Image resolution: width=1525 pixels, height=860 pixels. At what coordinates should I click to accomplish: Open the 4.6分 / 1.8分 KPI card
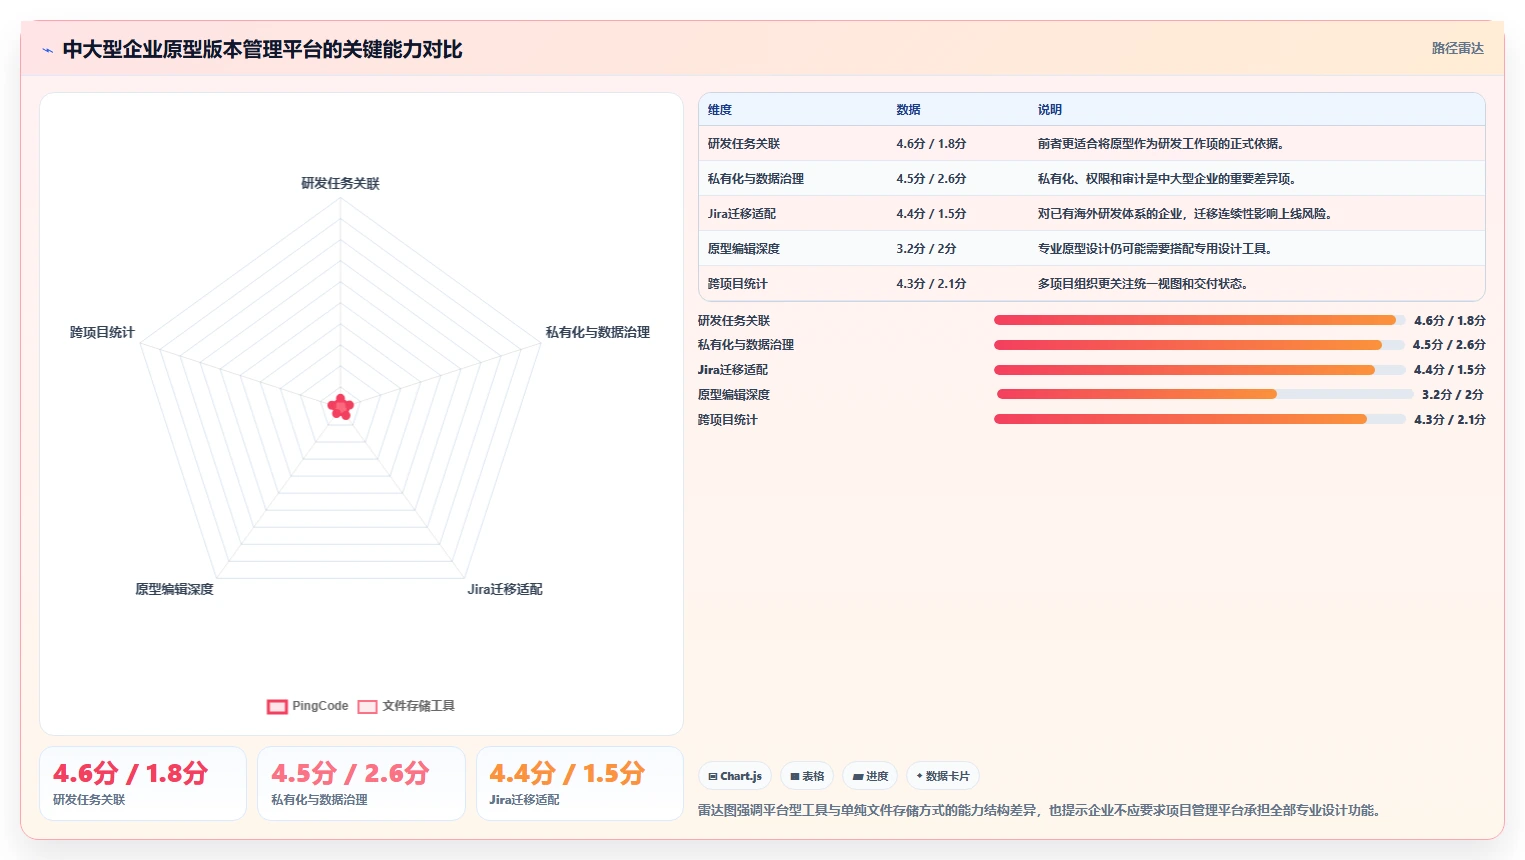(143, 784)
